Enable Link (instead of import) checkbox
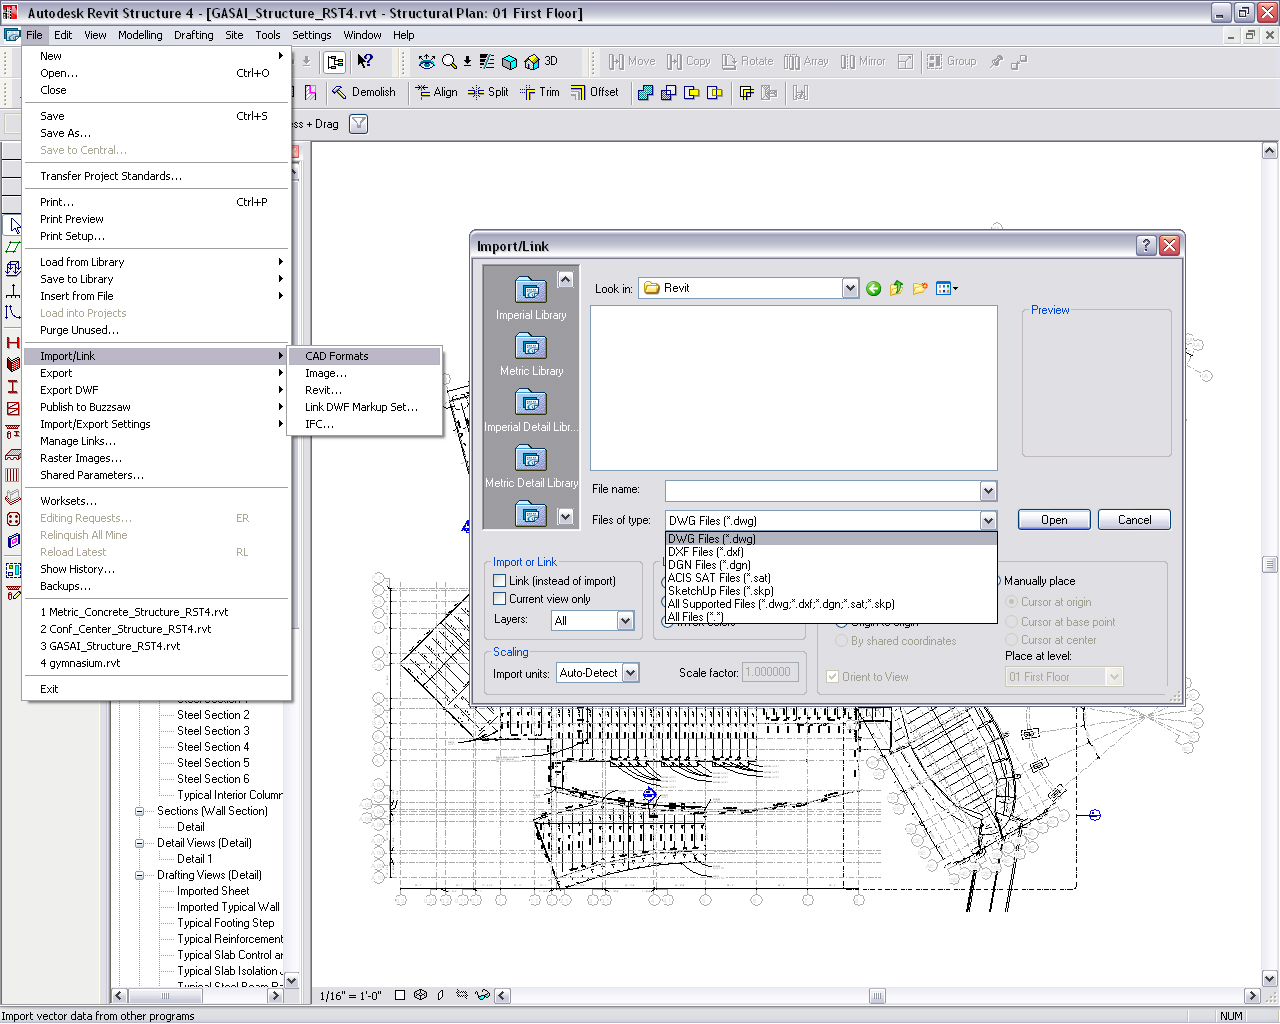The height and width of the screenshot is (1024, 1280). pyautogui.click(x=499, y=581)
